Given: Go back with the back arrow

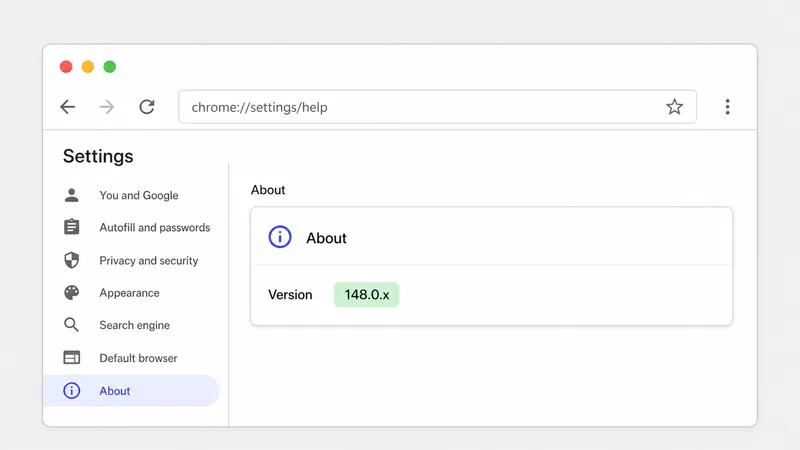Looking at the screenshot, I should 67,107.
